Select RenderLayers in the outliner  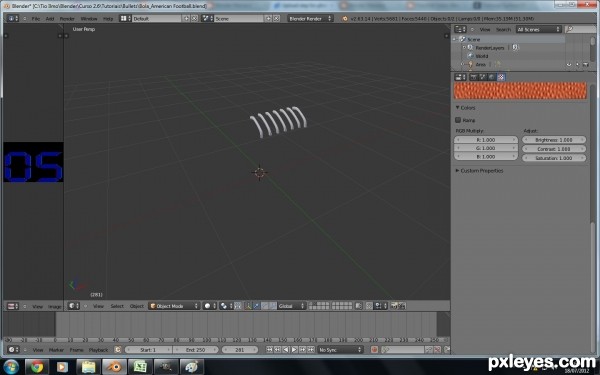point(490,48)
